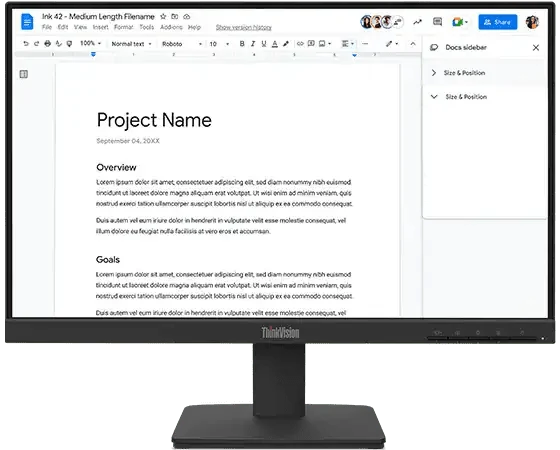The image size is (560, 450).
Task: Click the anonymous viewers avatar
Action: coord(398,22)
